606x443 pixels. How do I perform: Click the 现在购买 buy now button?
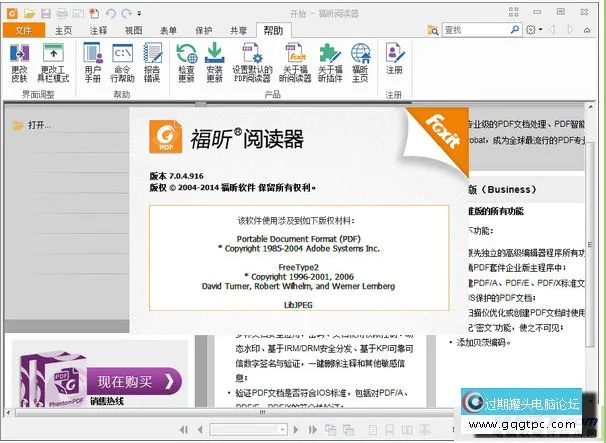(134, 382)
